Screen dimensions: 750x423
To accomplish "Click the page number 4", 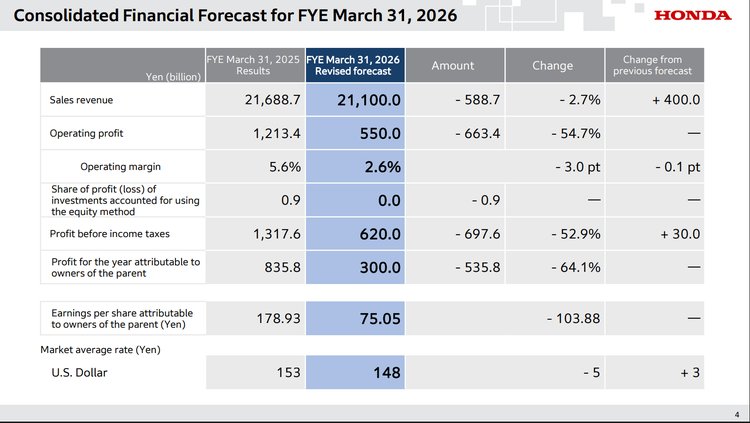I will (x=736, y=415).
